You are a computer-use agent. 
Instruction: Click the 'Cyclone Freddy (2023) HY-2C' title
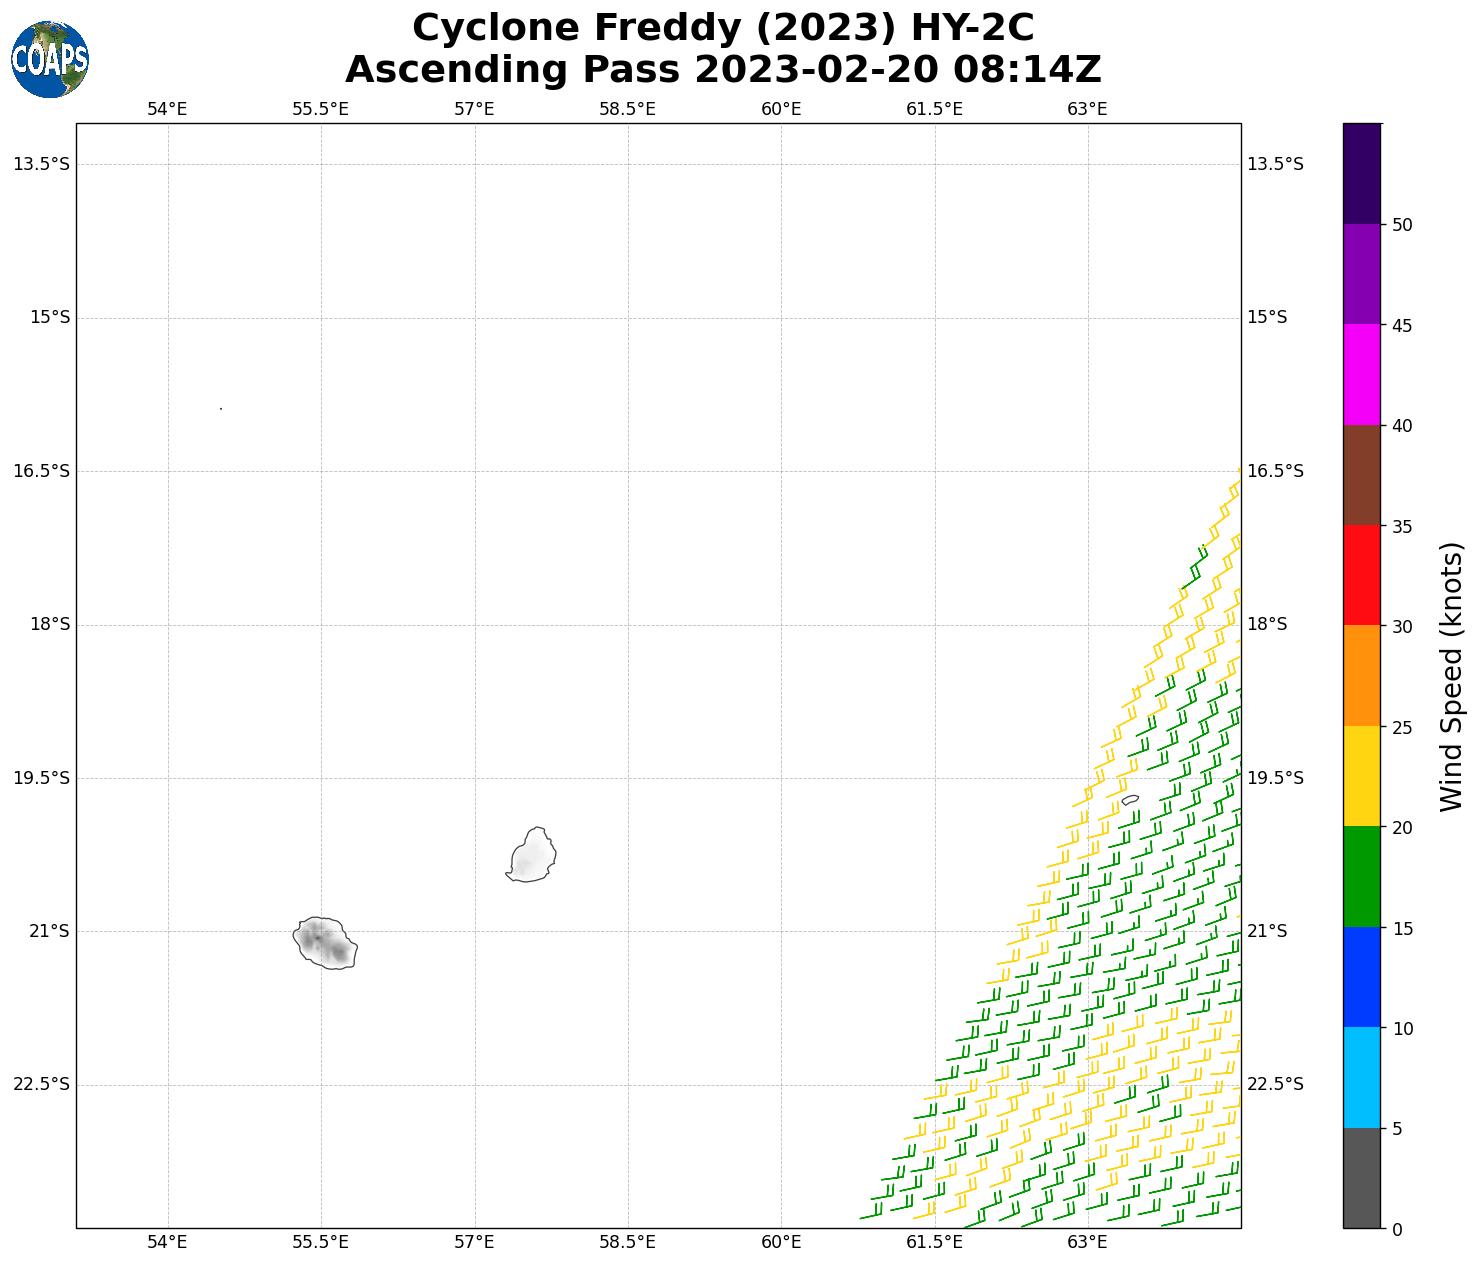pyautogui.click(x=722, y=28)
